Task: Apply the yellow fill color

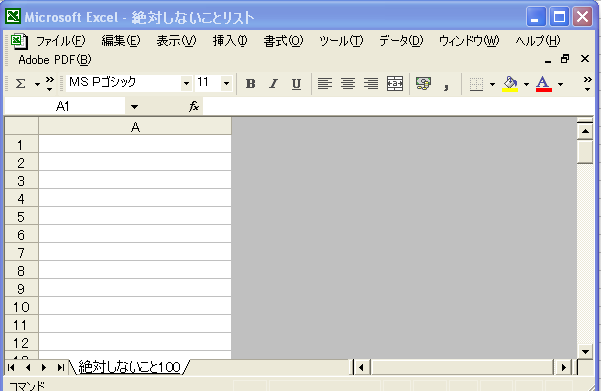Action: [x=510, y=84]
